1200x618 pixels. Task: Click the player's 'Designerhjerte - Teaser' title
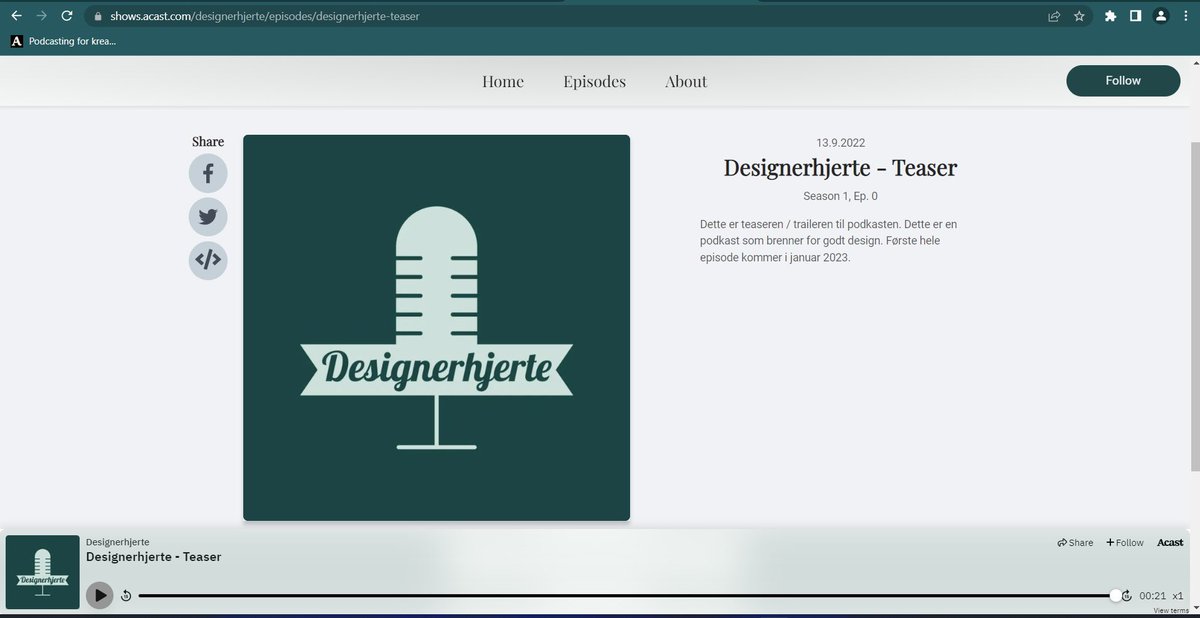coord(154,557)
